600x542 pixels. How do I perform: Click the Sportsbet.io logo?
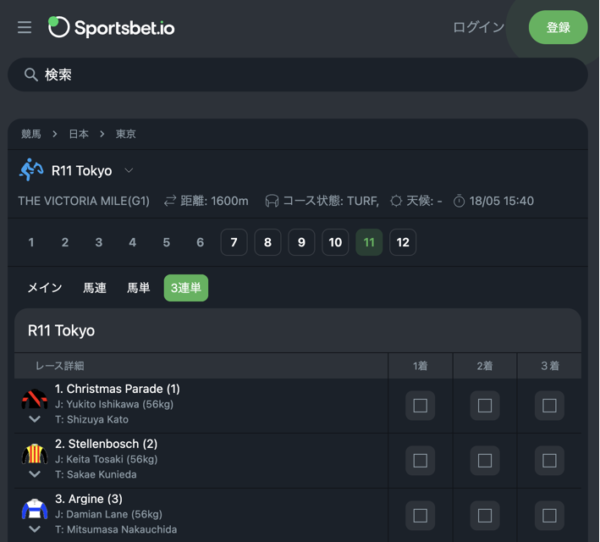(111, 28)
